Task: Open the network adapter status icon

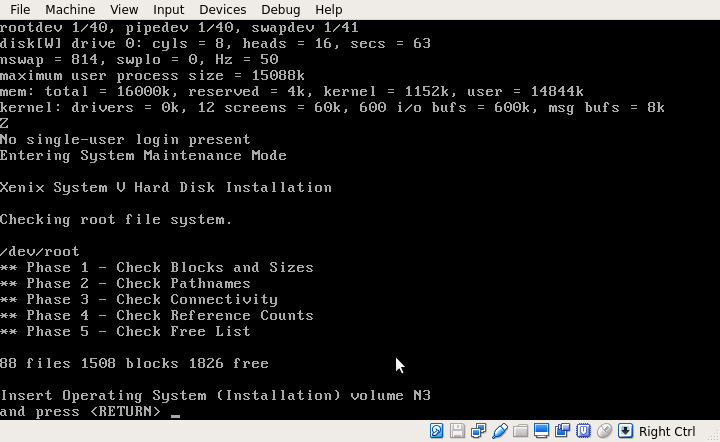Action: tap(478, 431)
